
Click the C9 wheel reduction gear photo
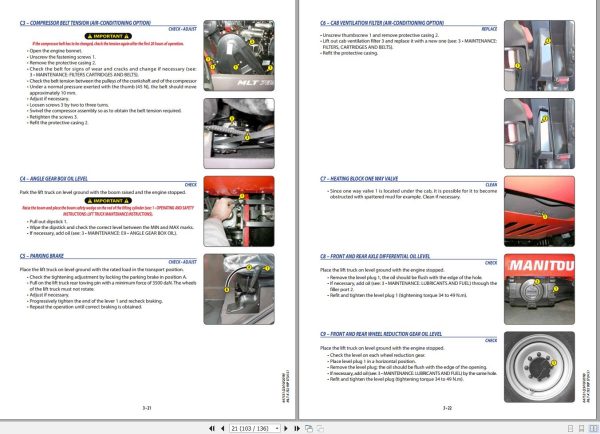(539, 367)
